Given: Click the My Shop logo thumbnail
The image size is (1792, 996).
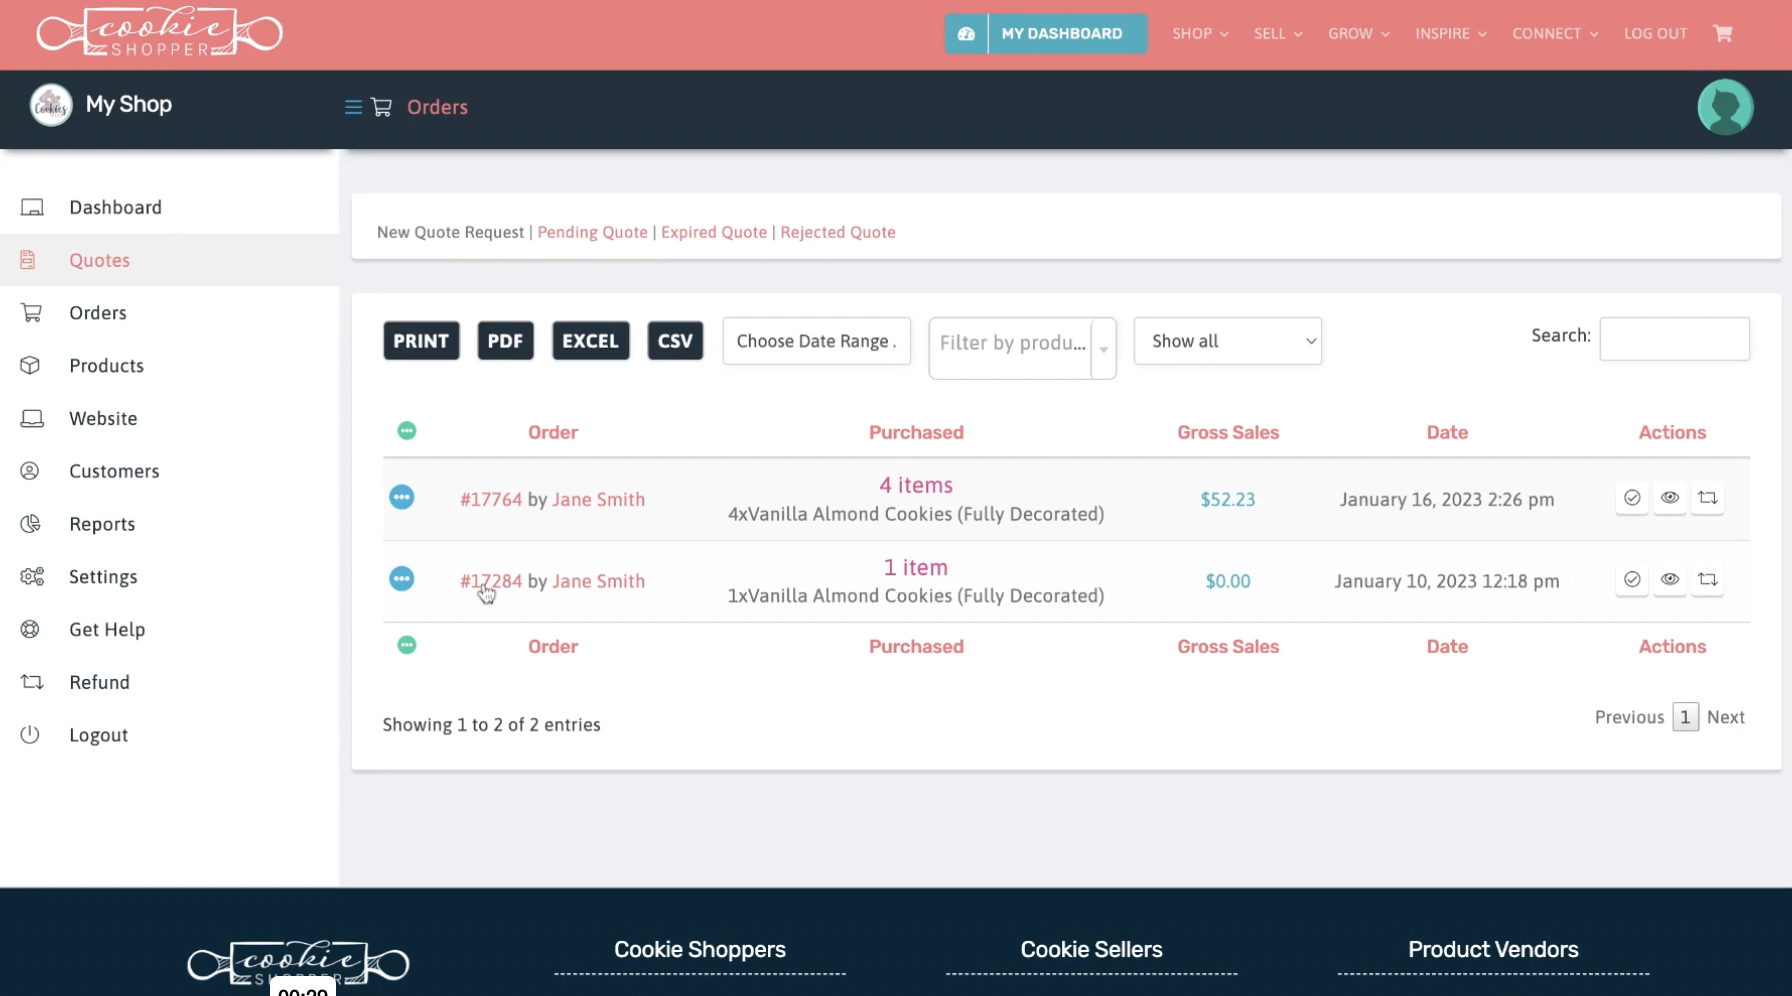Looking at the screenshot, I should coord(51,104).
